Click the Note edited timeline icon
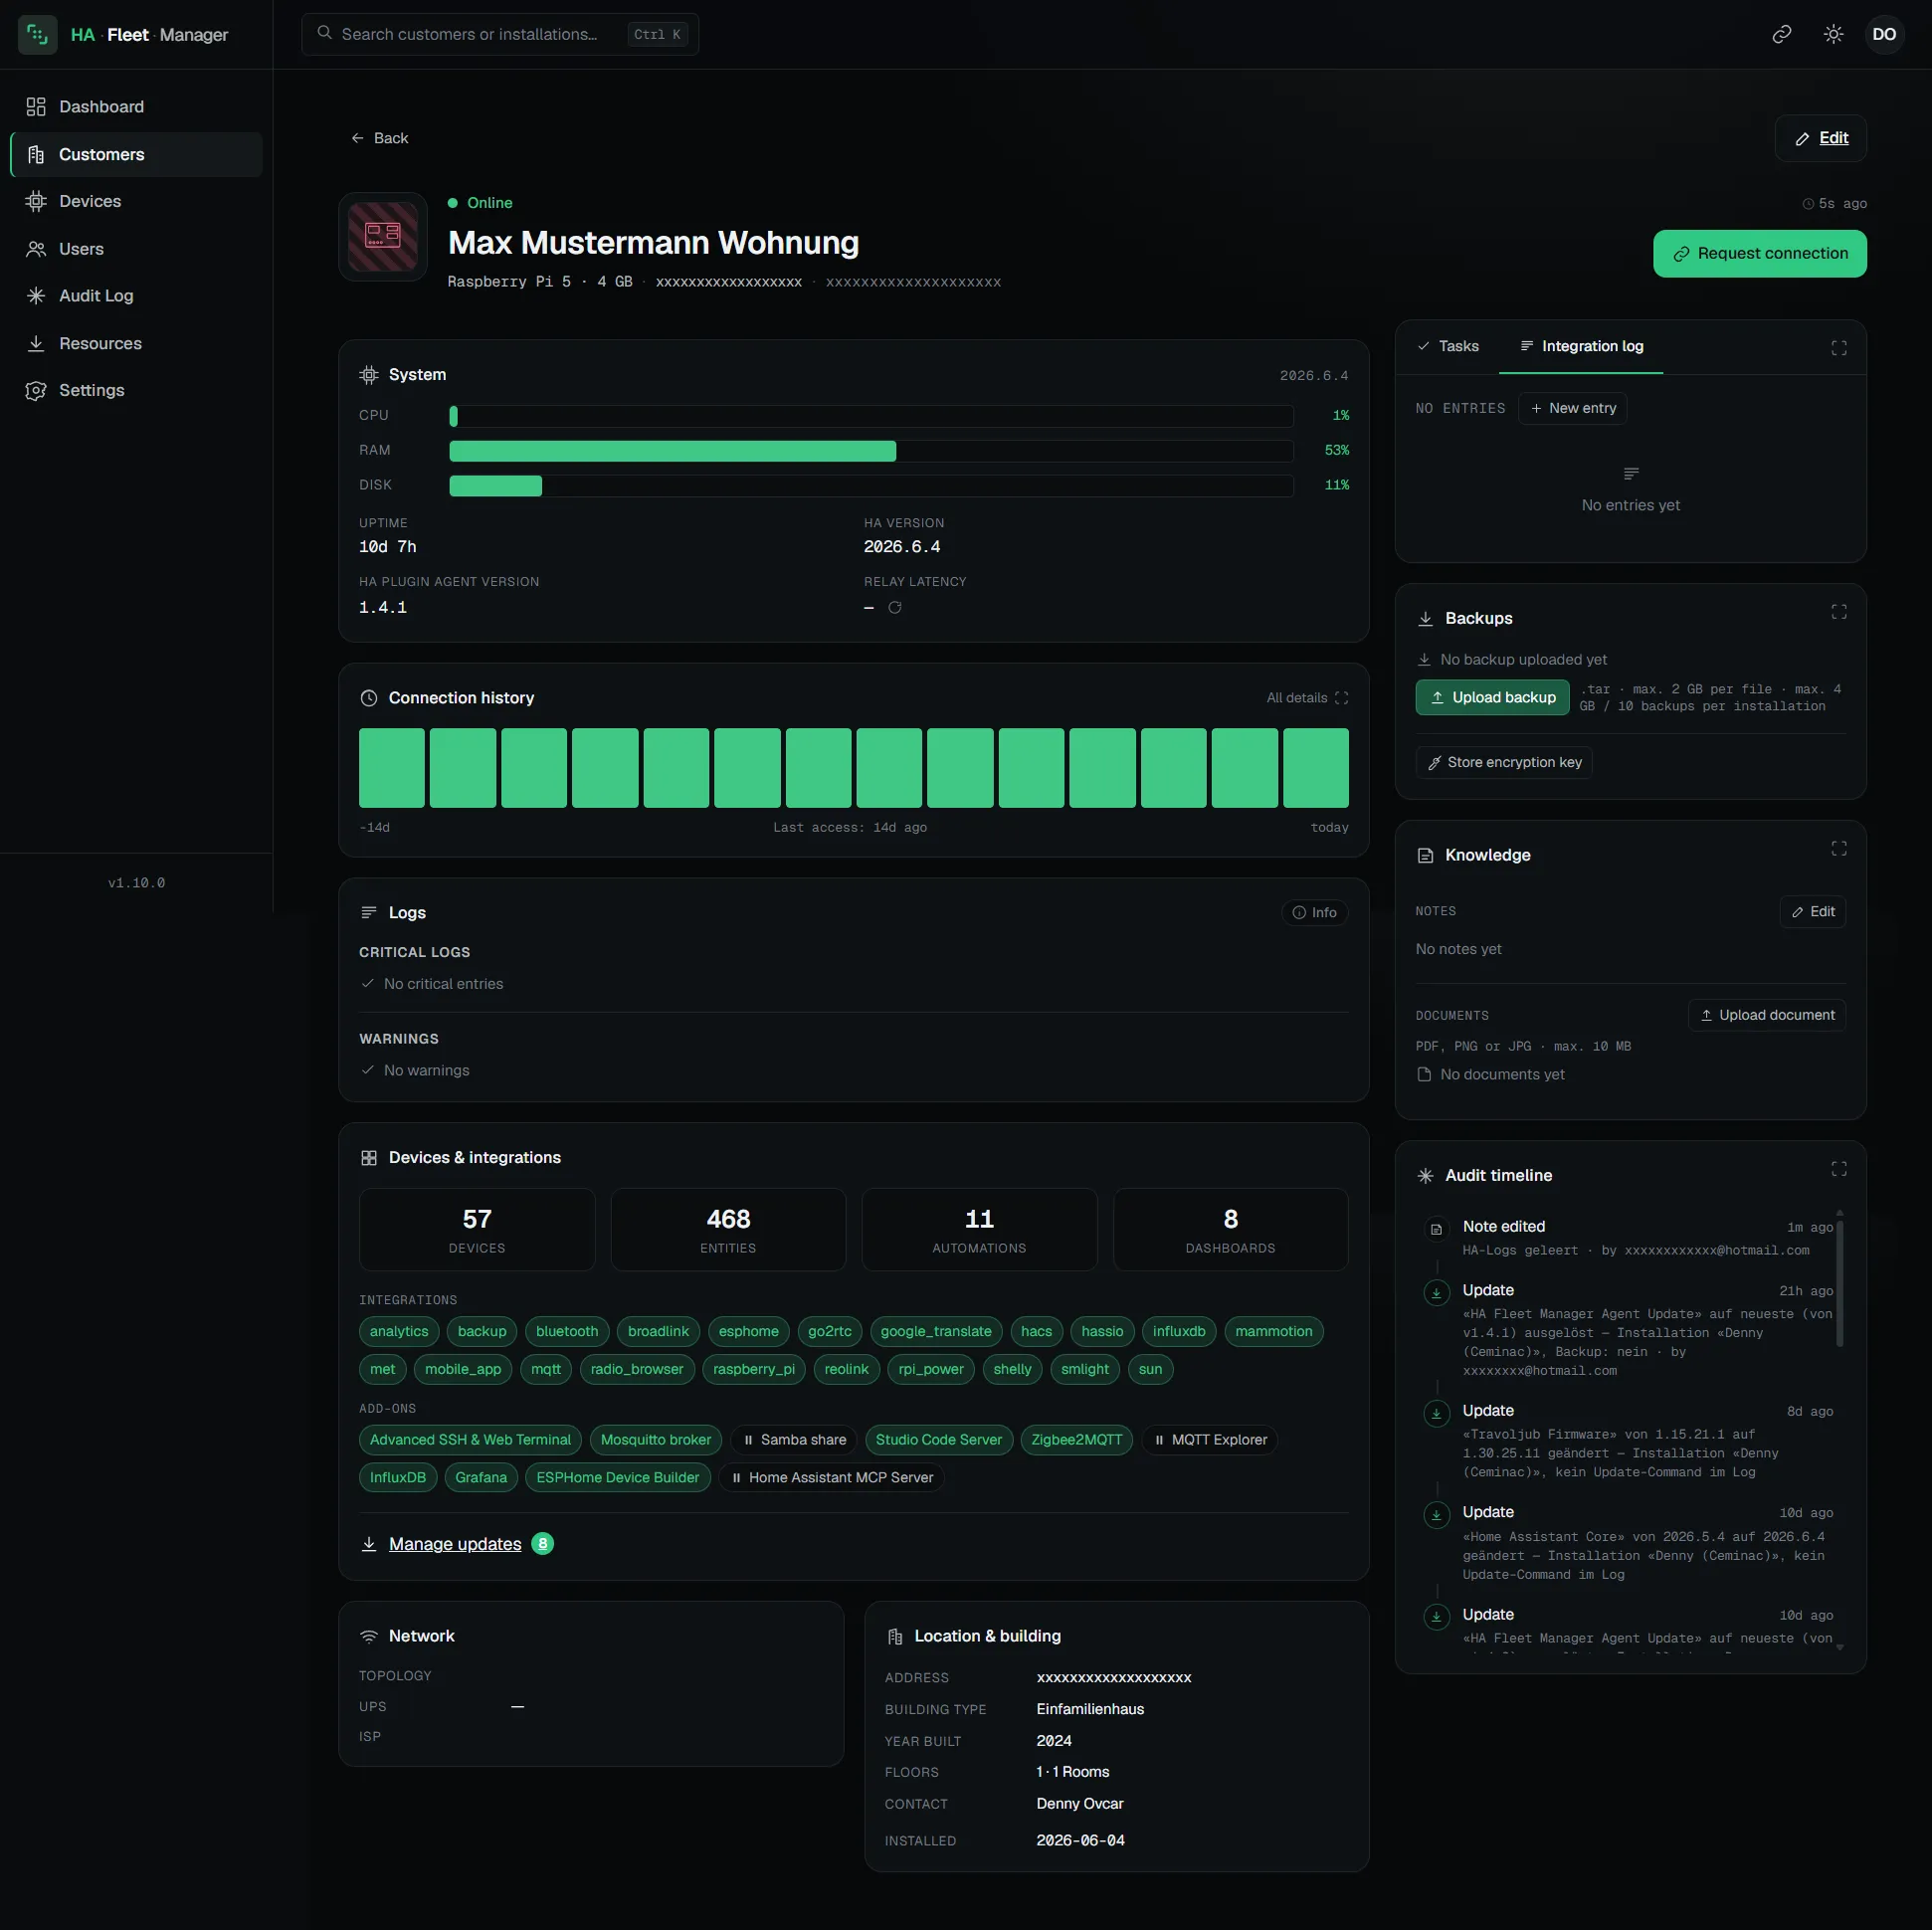The width and height of the screenshot is (1932, 1930). (x=1436, y=1229)
